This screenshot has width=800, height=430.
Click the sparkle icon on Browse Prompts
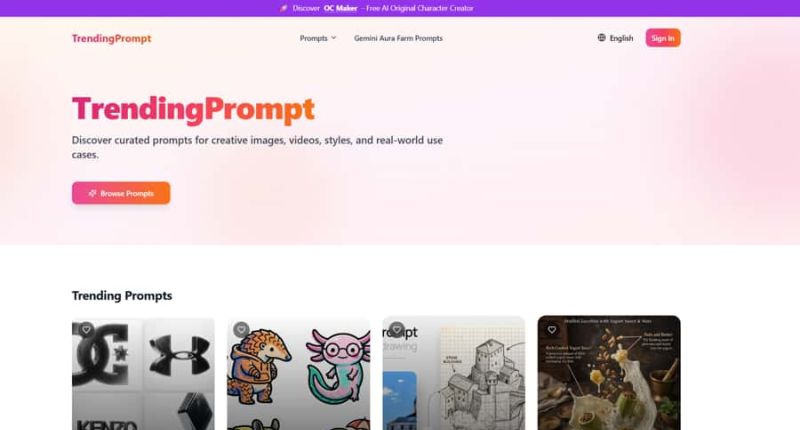click(x=92, y=193)
